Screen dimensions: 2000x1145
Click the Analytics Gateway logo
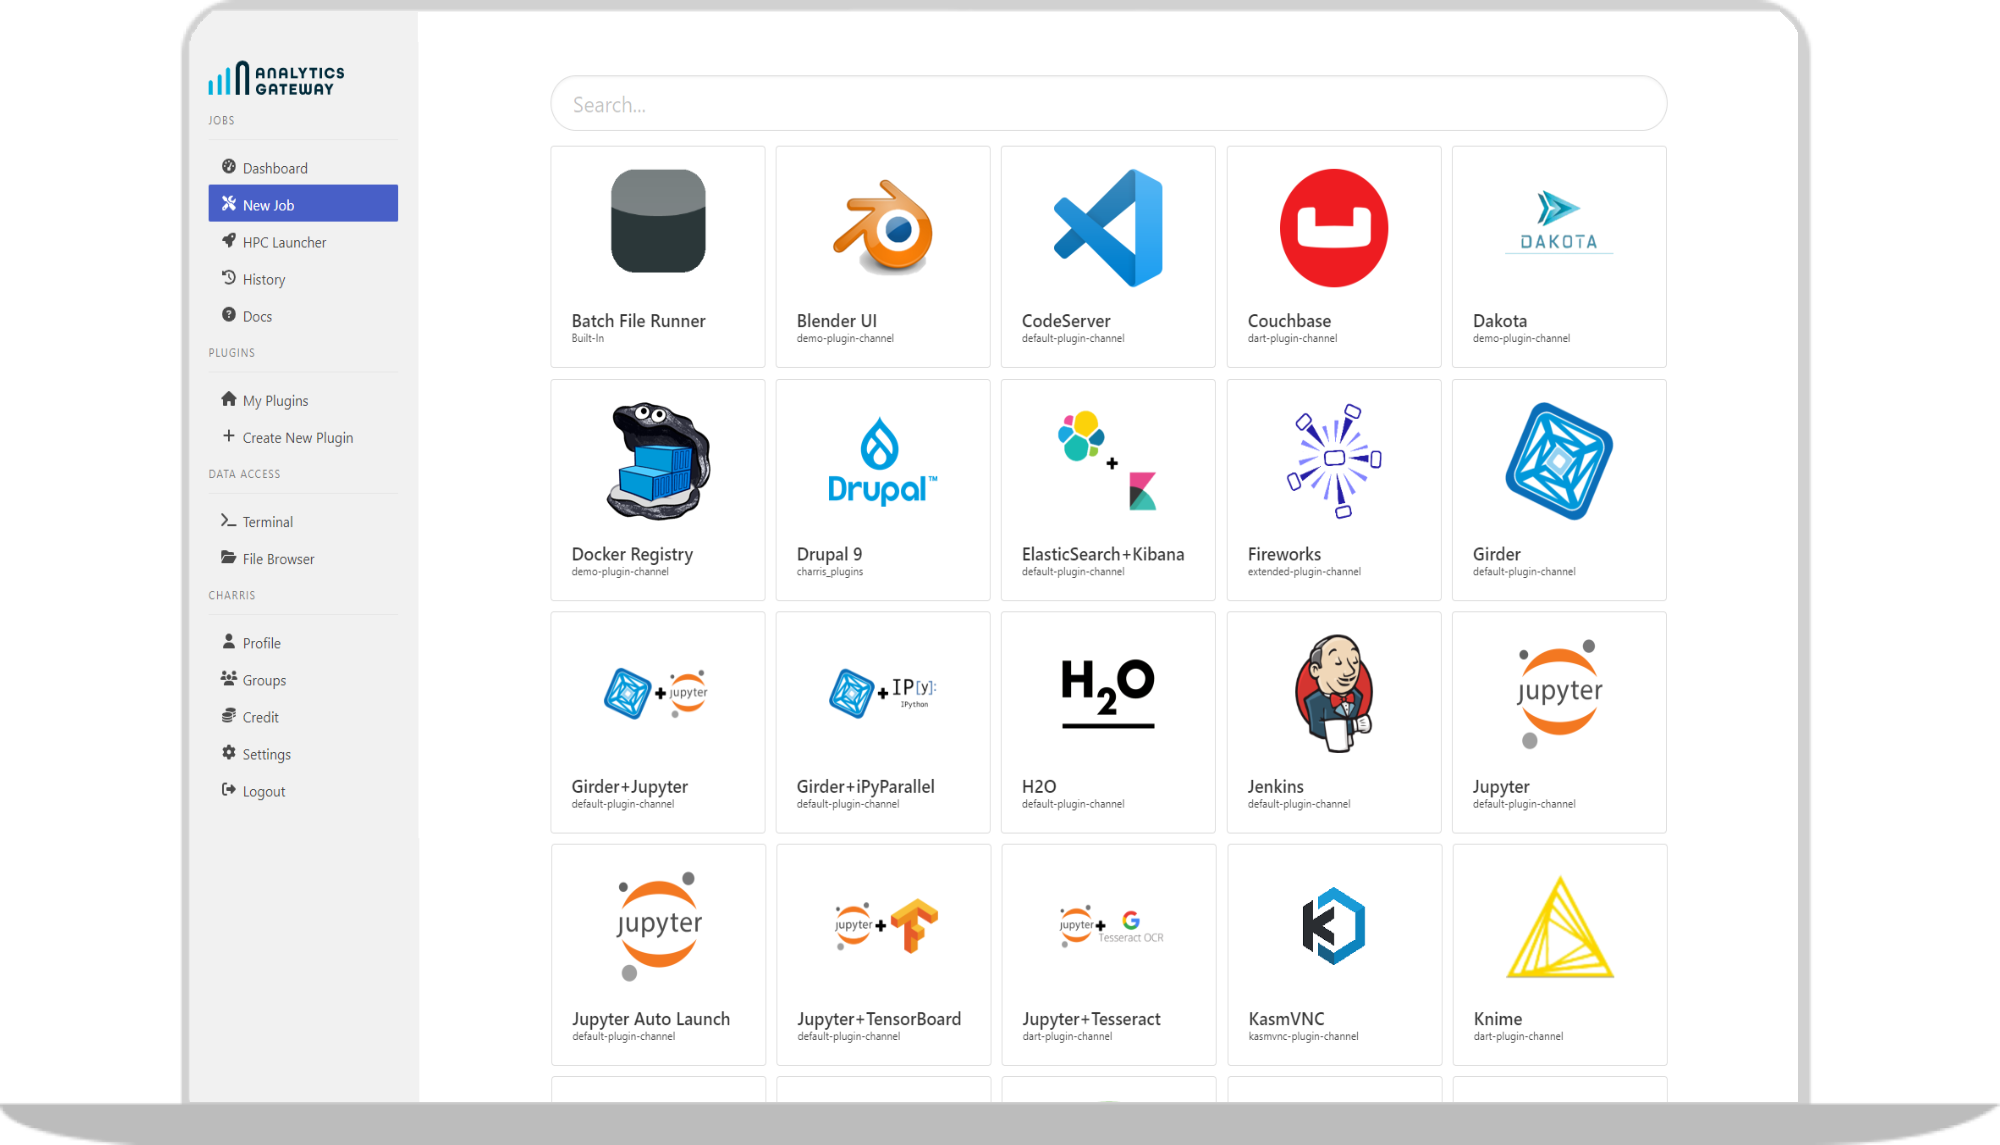[276, 79]
